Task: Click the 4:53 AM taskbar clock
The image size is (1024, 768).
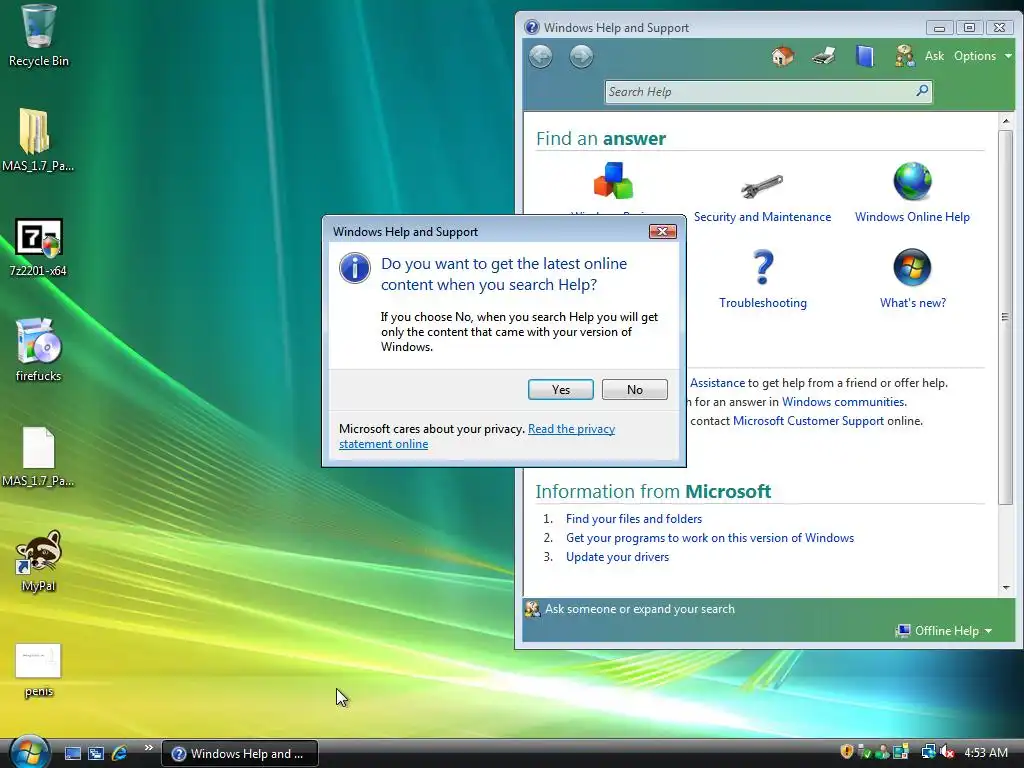Action: point(985,752)
